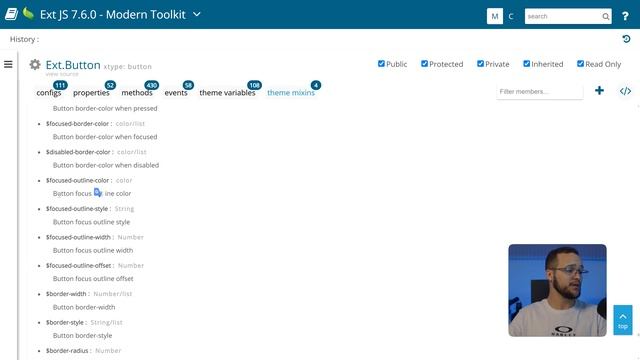The height and width of the screenshot is (360, 640).
Task: Click the Filter members input
Action: [540, 91]
